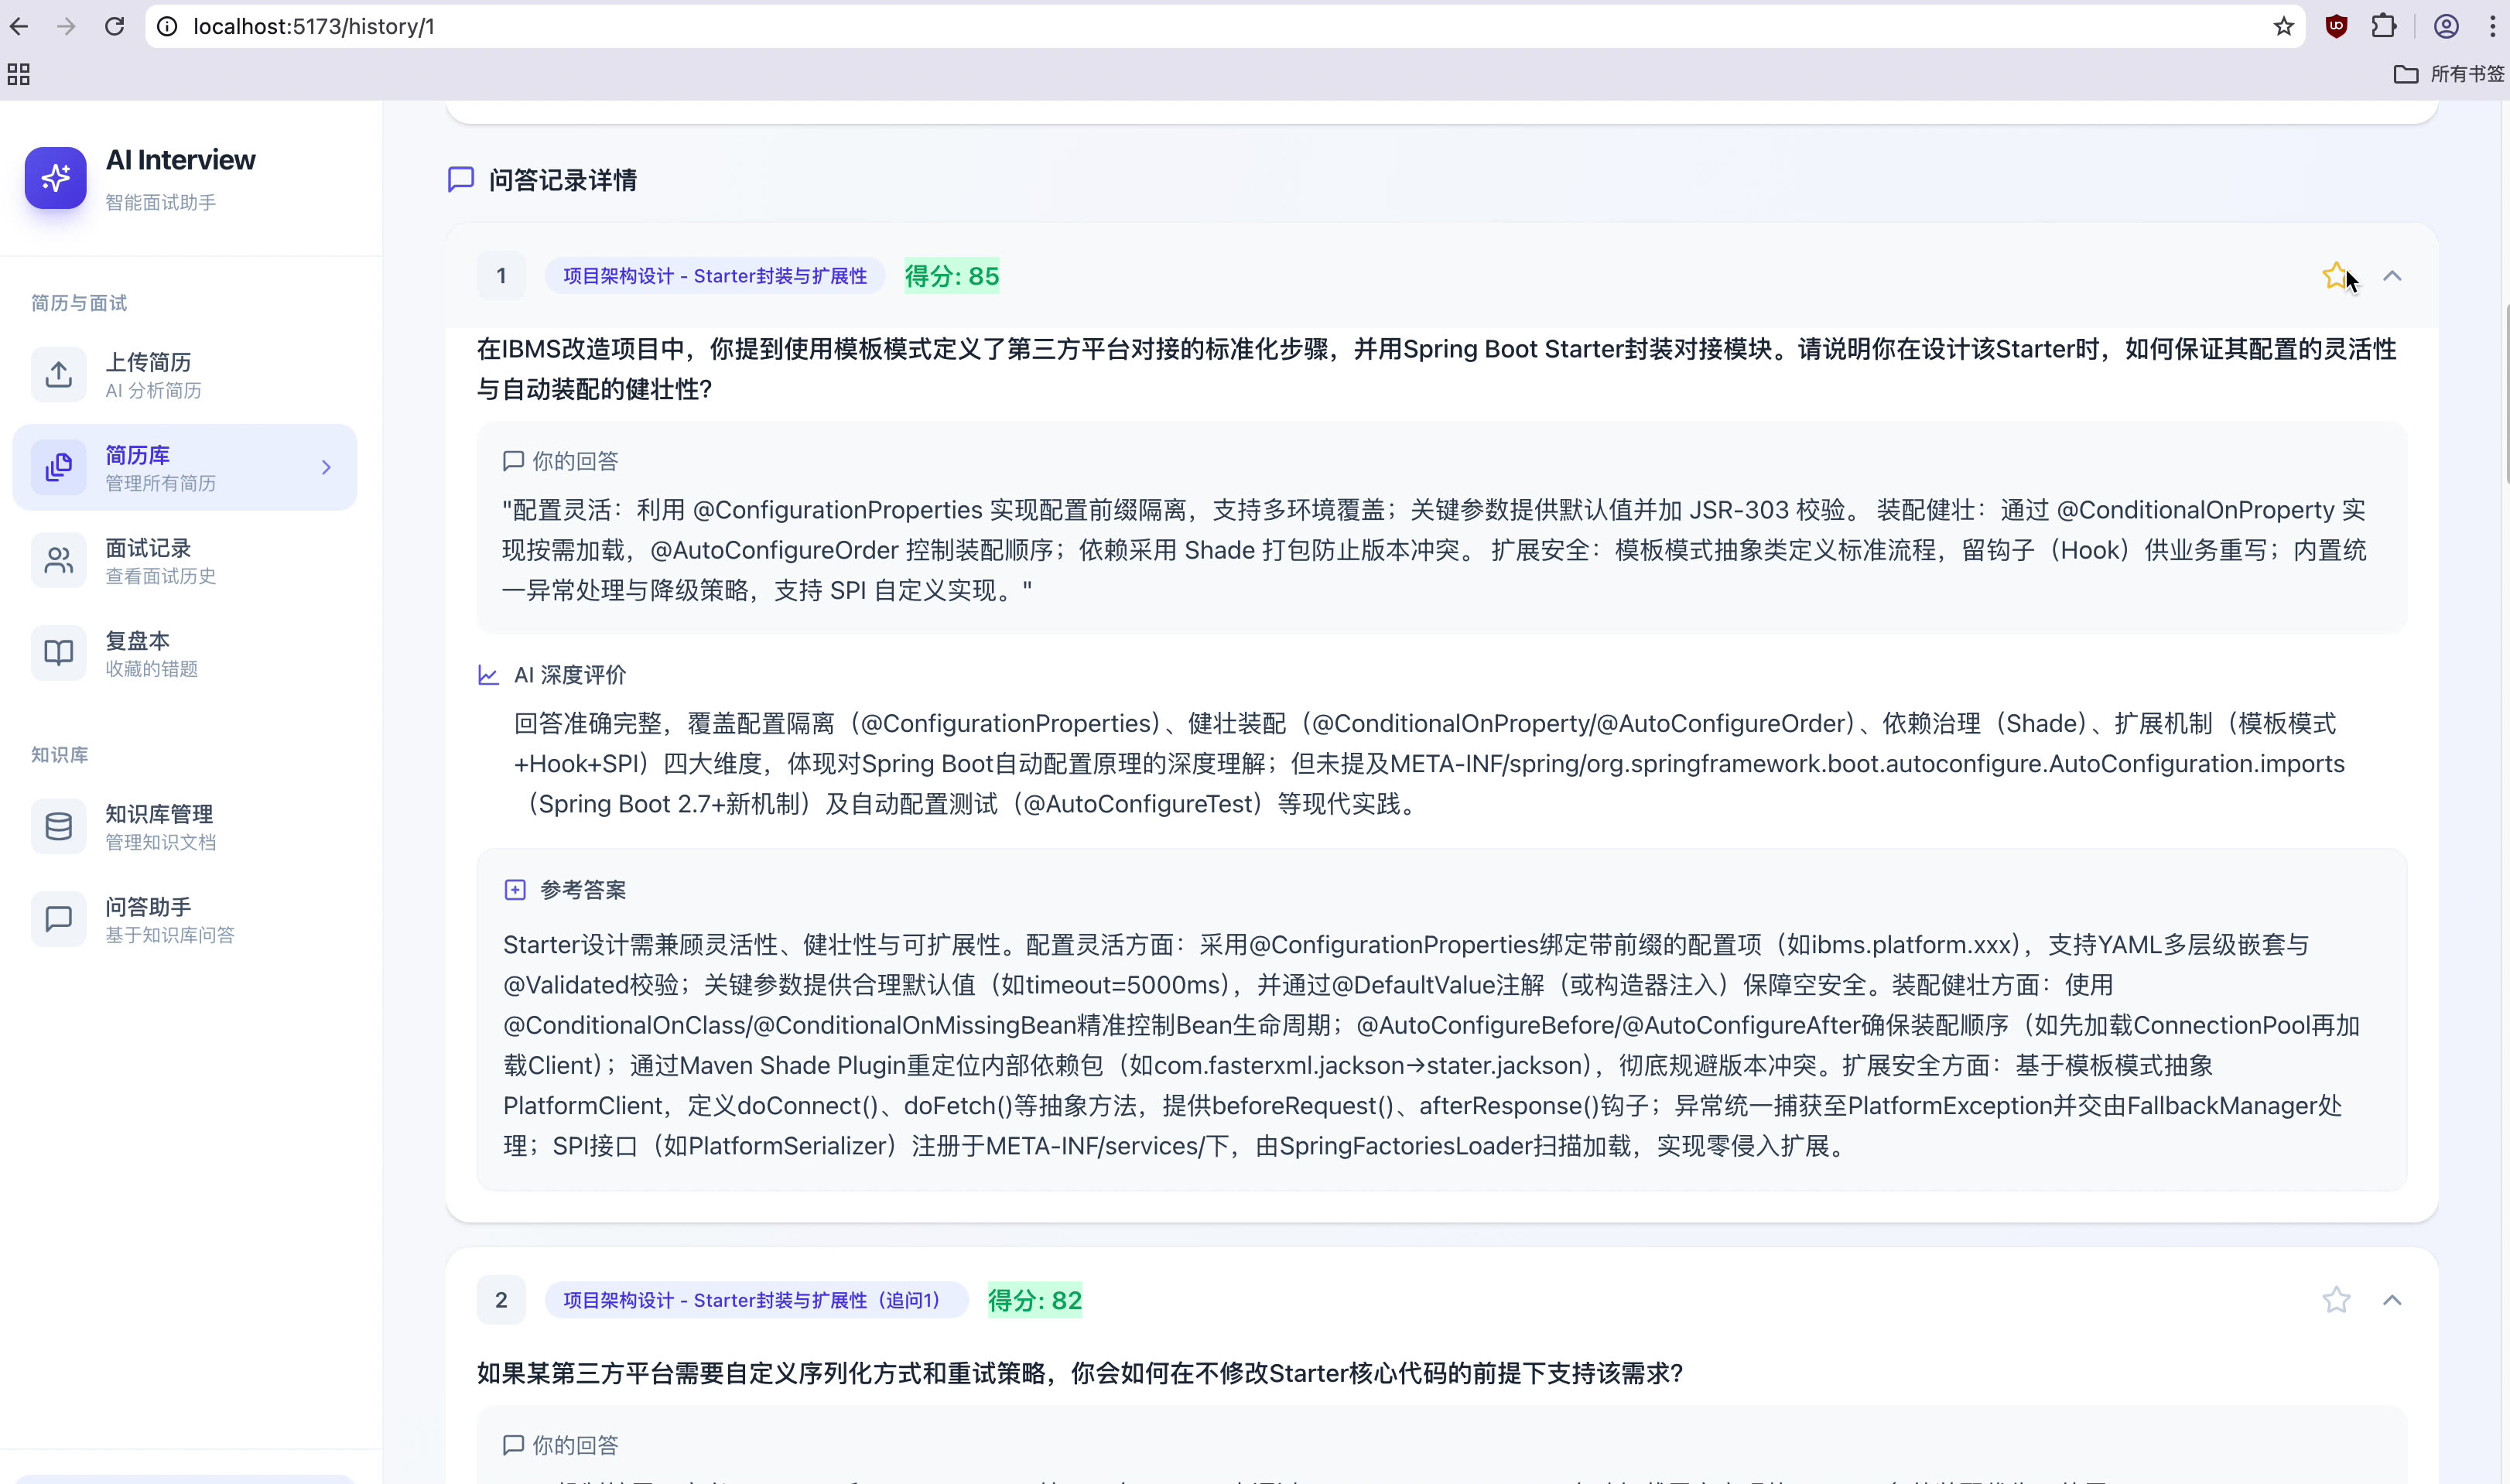Click the AI Interview sparkle logo icon
This screenshot has width=2510, height=1484.
[56, 178]
